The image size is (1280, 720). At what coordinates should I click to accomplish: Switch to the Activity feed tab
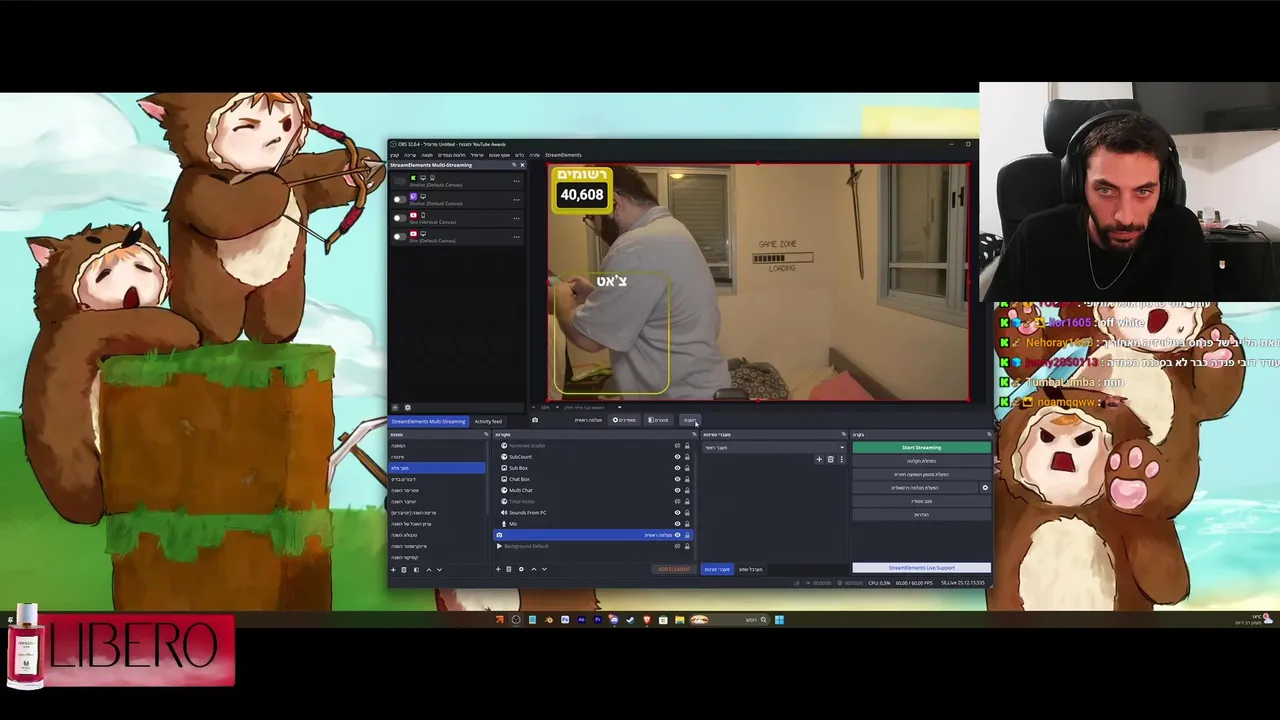pyautogui.click(x=488, y=421)
